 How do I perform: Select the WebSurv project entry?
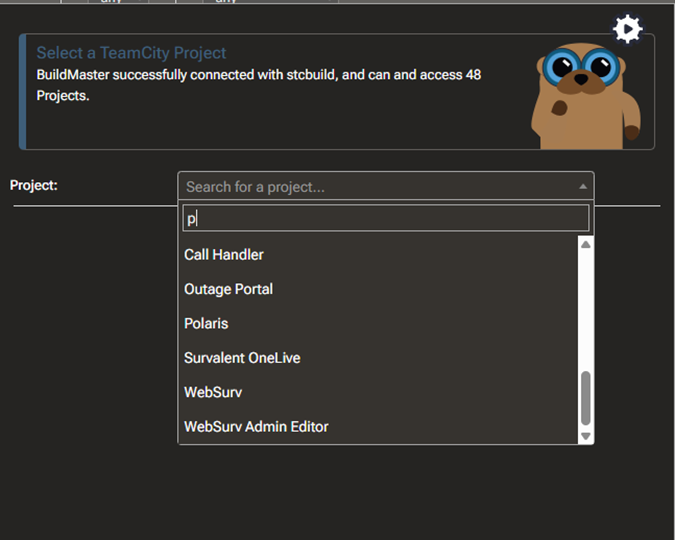[213, 392]
